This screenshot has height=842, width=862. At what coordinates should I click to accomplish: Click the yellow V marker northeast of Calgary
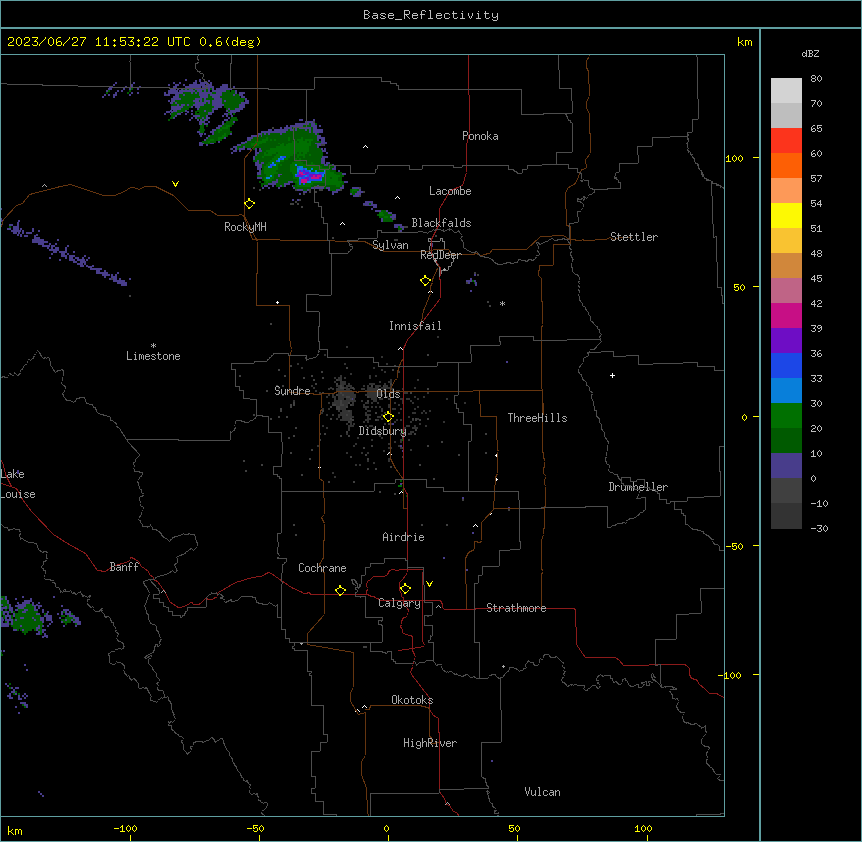pos(429,584)
